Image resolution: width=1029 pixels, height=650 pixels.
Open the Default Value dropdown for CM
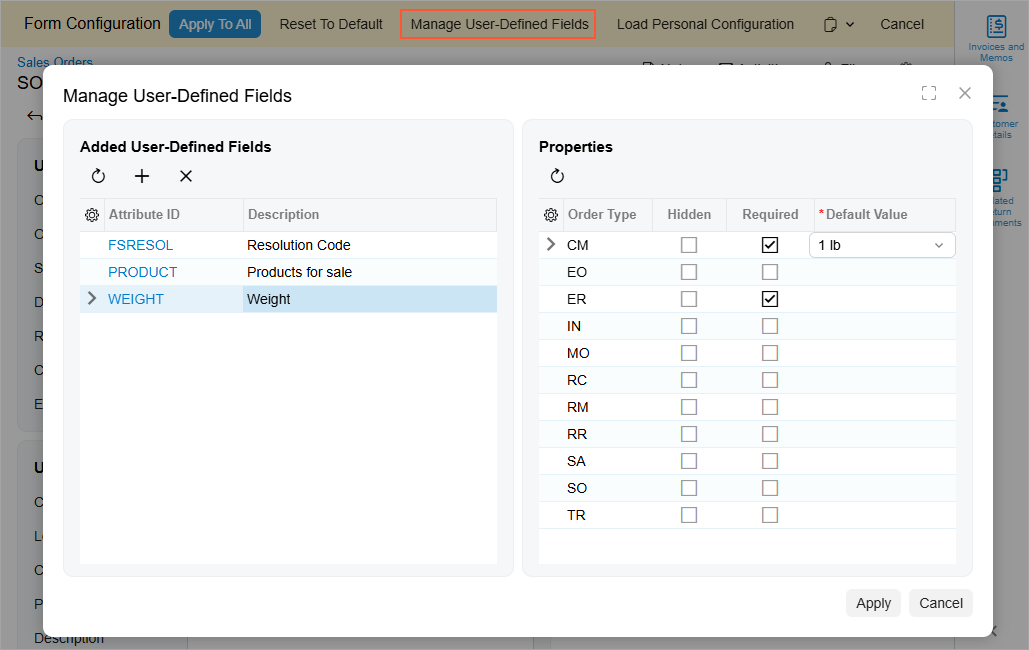[938, 245]
